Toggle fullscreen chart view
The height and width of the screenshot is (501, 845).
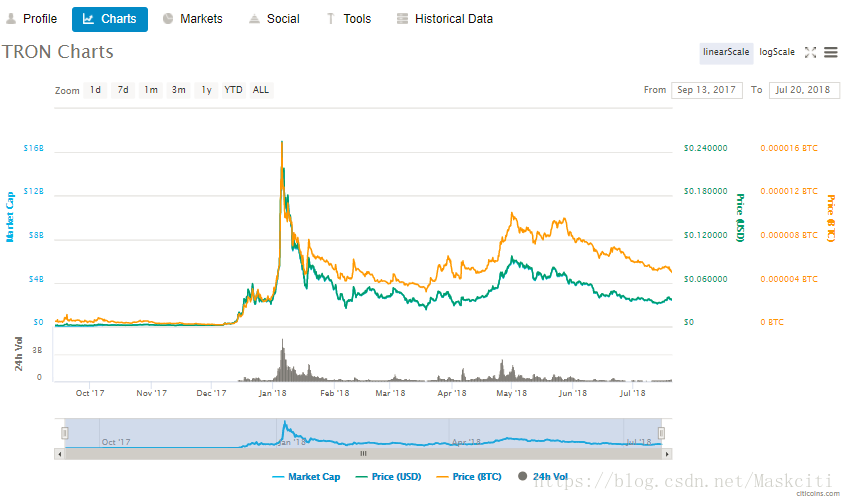point(810,52)
